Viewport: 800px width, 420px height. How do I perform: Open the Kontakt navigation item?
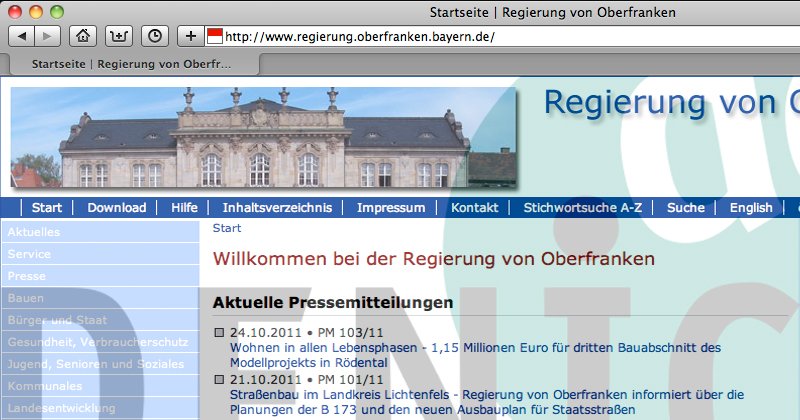point(474,208)
